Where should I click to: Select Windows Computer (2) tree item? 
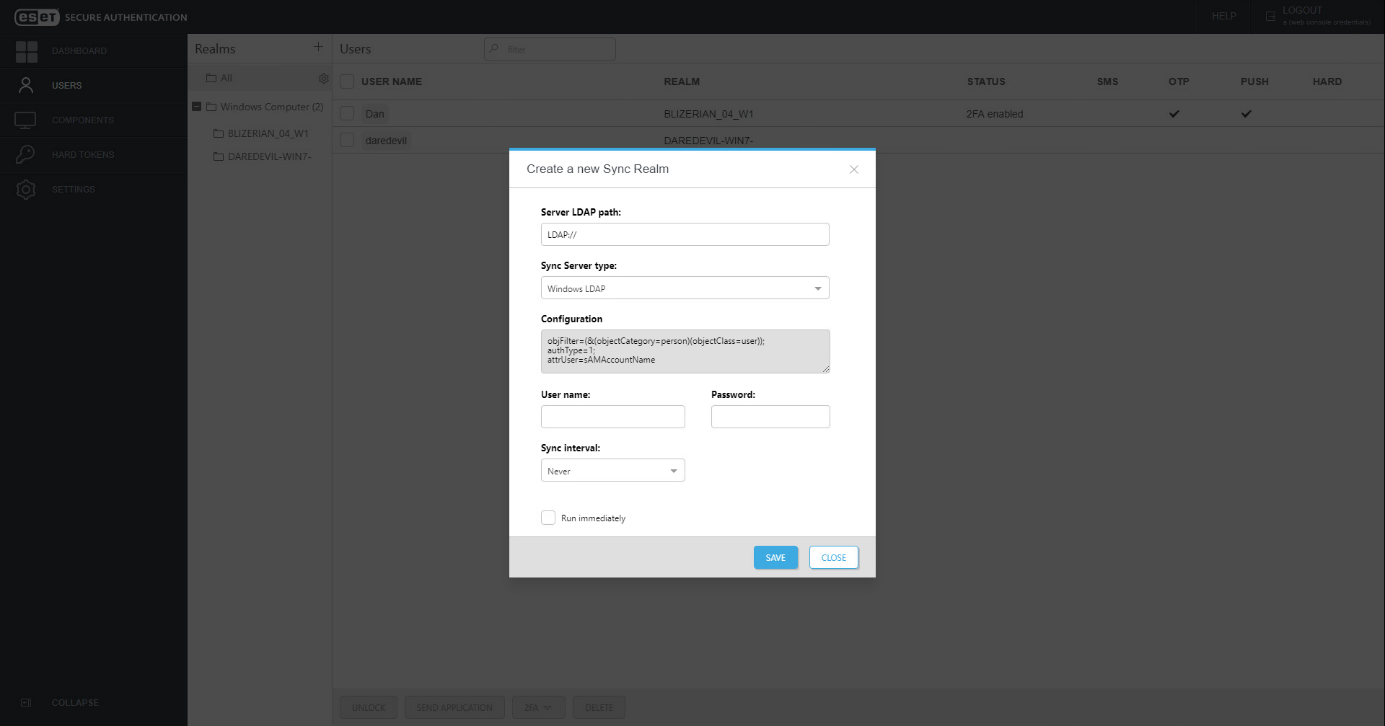click(271, 107)
